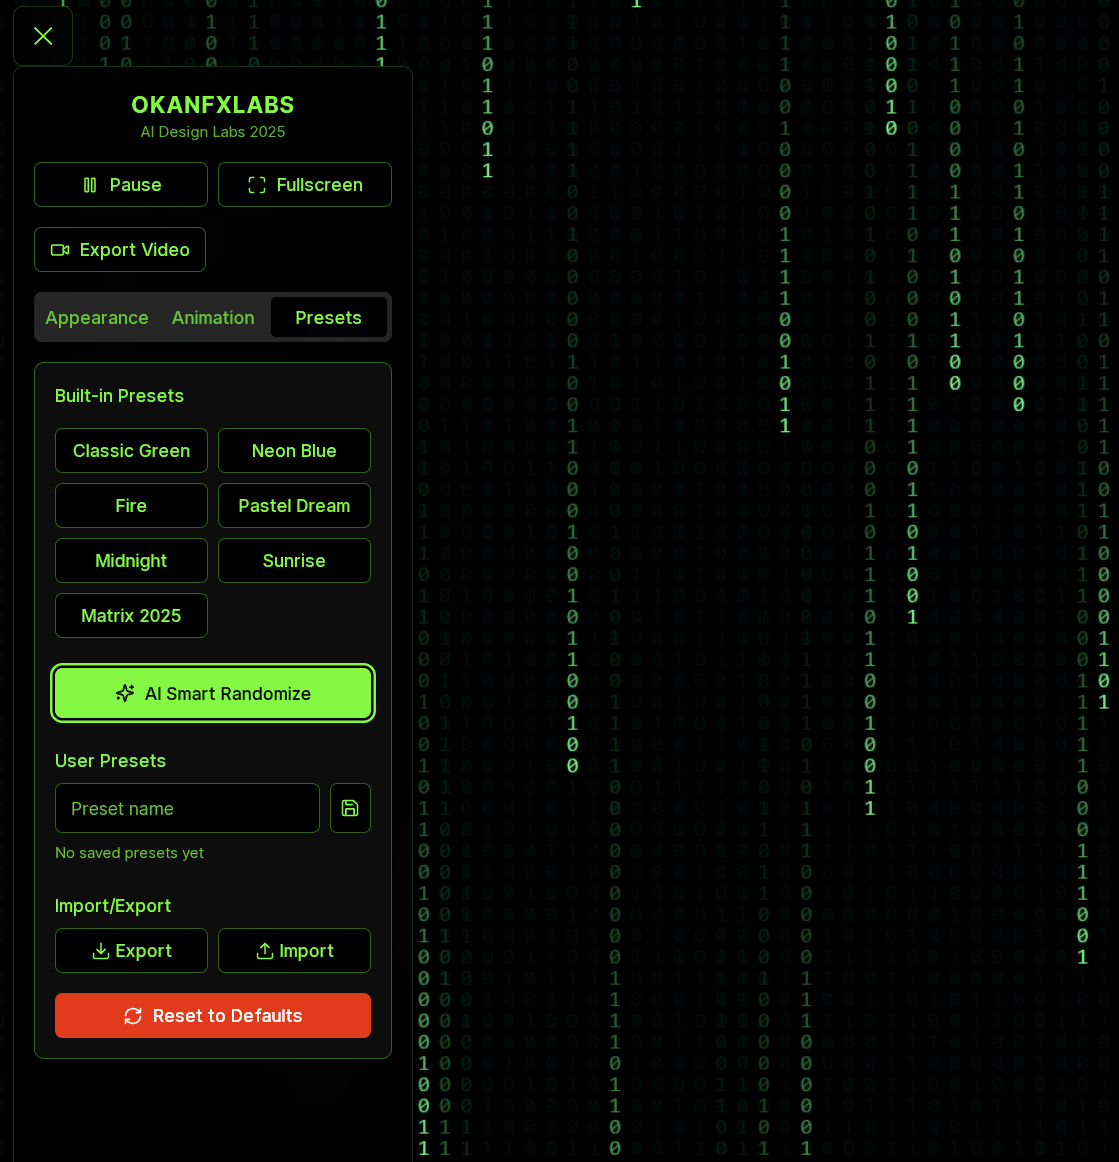
Task: Click AI Smart Randomize
Action: click(213, 692)
